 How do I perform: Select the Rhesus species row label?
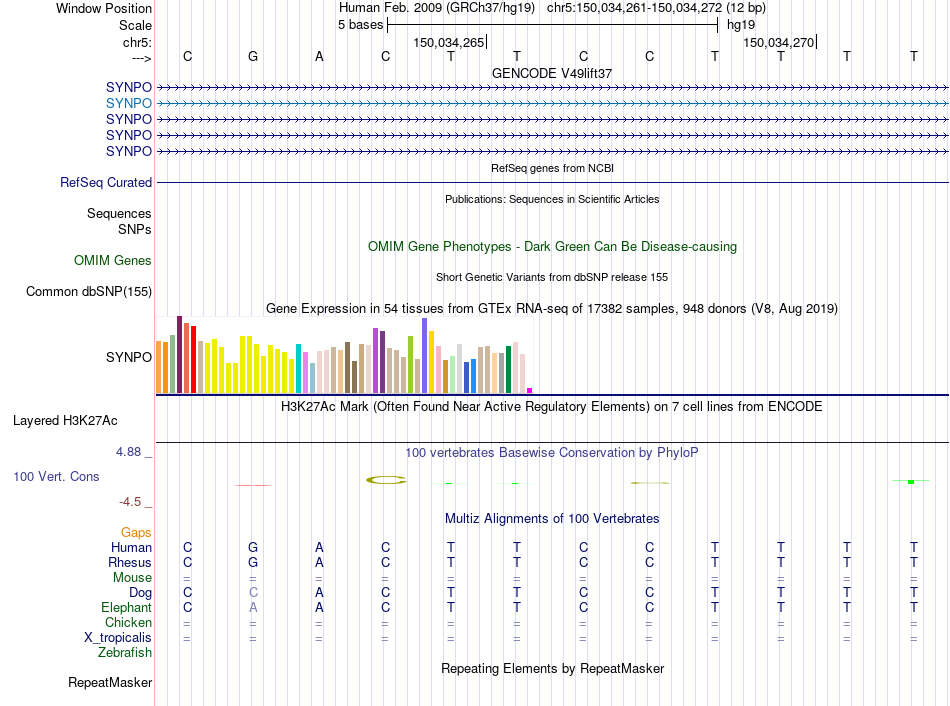pyautogui.click(x=130, y=562)
